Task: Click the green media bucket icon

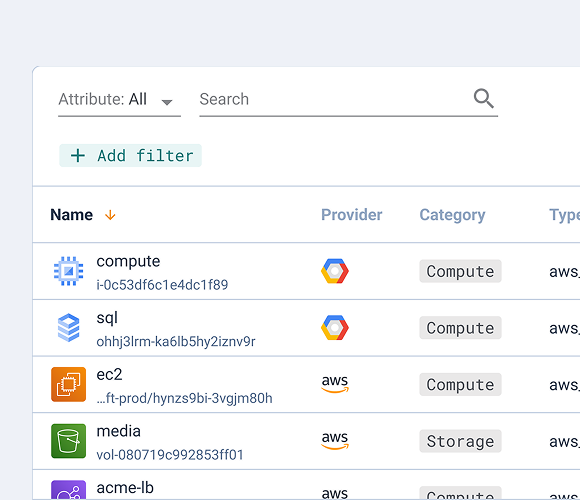Action: [x=68, y=441]
